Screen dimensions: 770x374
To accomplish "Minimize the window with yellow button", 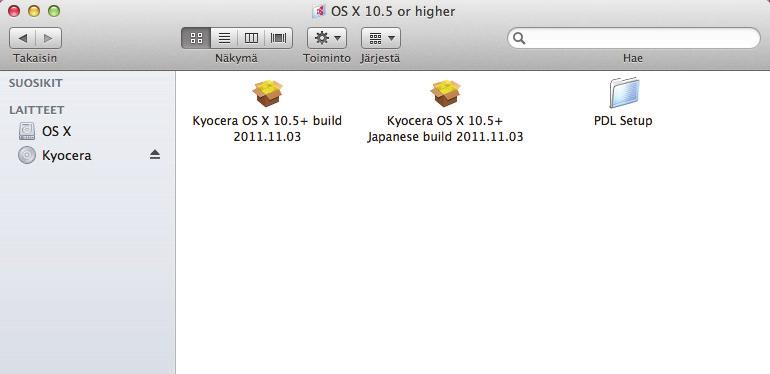I will (x=34, y=11).
